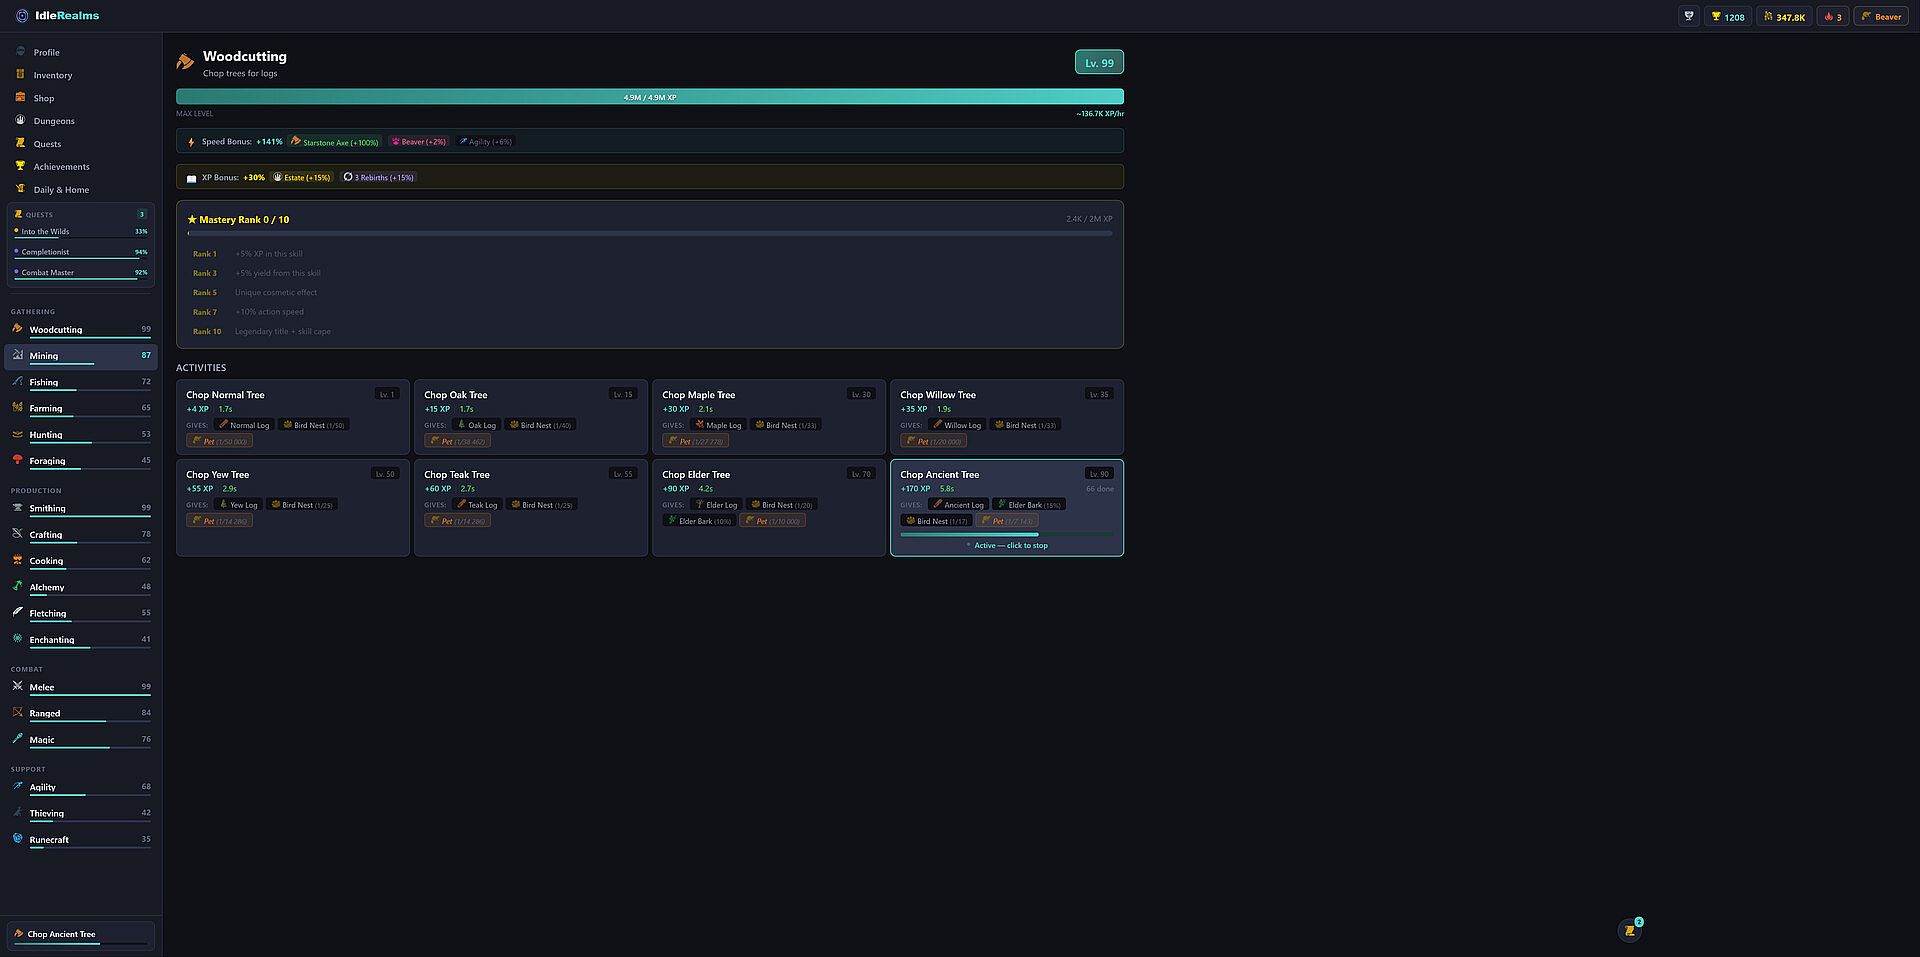The width and height of the screenshot is (1920, 957).
Task: Open the Inventory menu item
Action: click(x=53, y=75)
